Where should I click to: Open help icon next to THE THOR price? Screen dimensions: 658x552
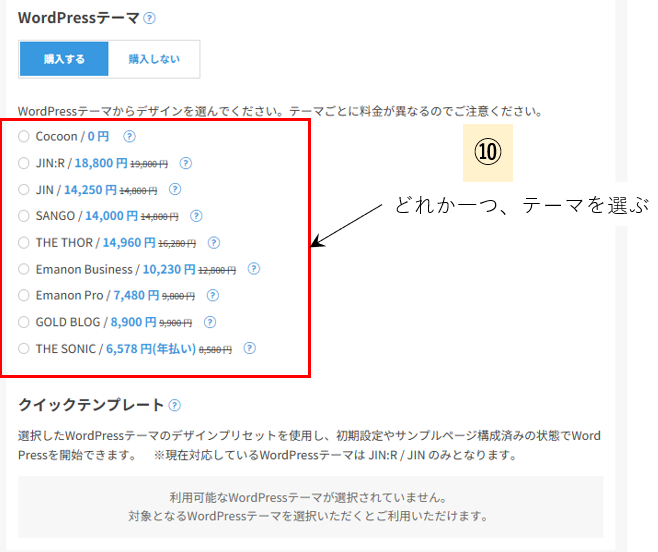[x=214, y=243]
